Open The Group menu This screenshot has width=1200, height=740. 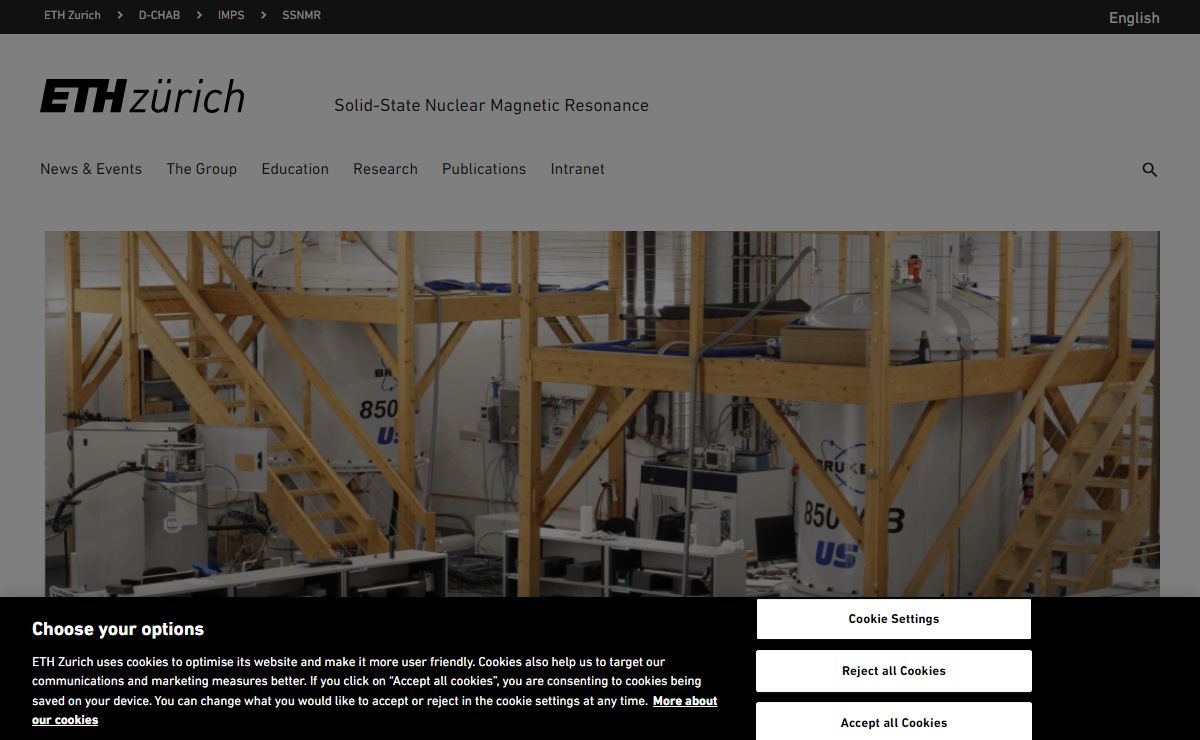tap(202, 169)
